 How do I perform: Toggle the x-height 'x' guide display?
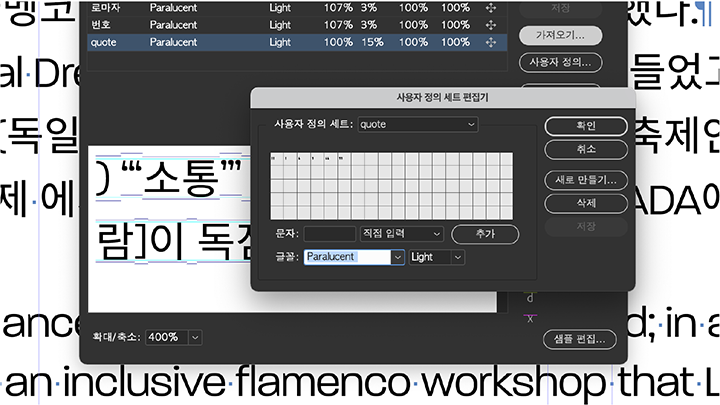click(530, 319)
